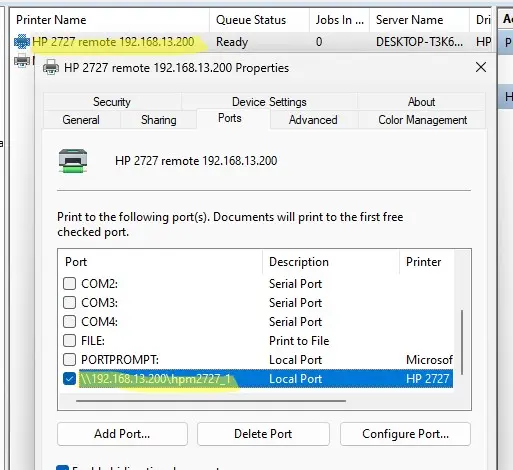Click the Add Port... button
Image resolution: width=513 pixels, height=470 pixels.
tap(122, 434)
